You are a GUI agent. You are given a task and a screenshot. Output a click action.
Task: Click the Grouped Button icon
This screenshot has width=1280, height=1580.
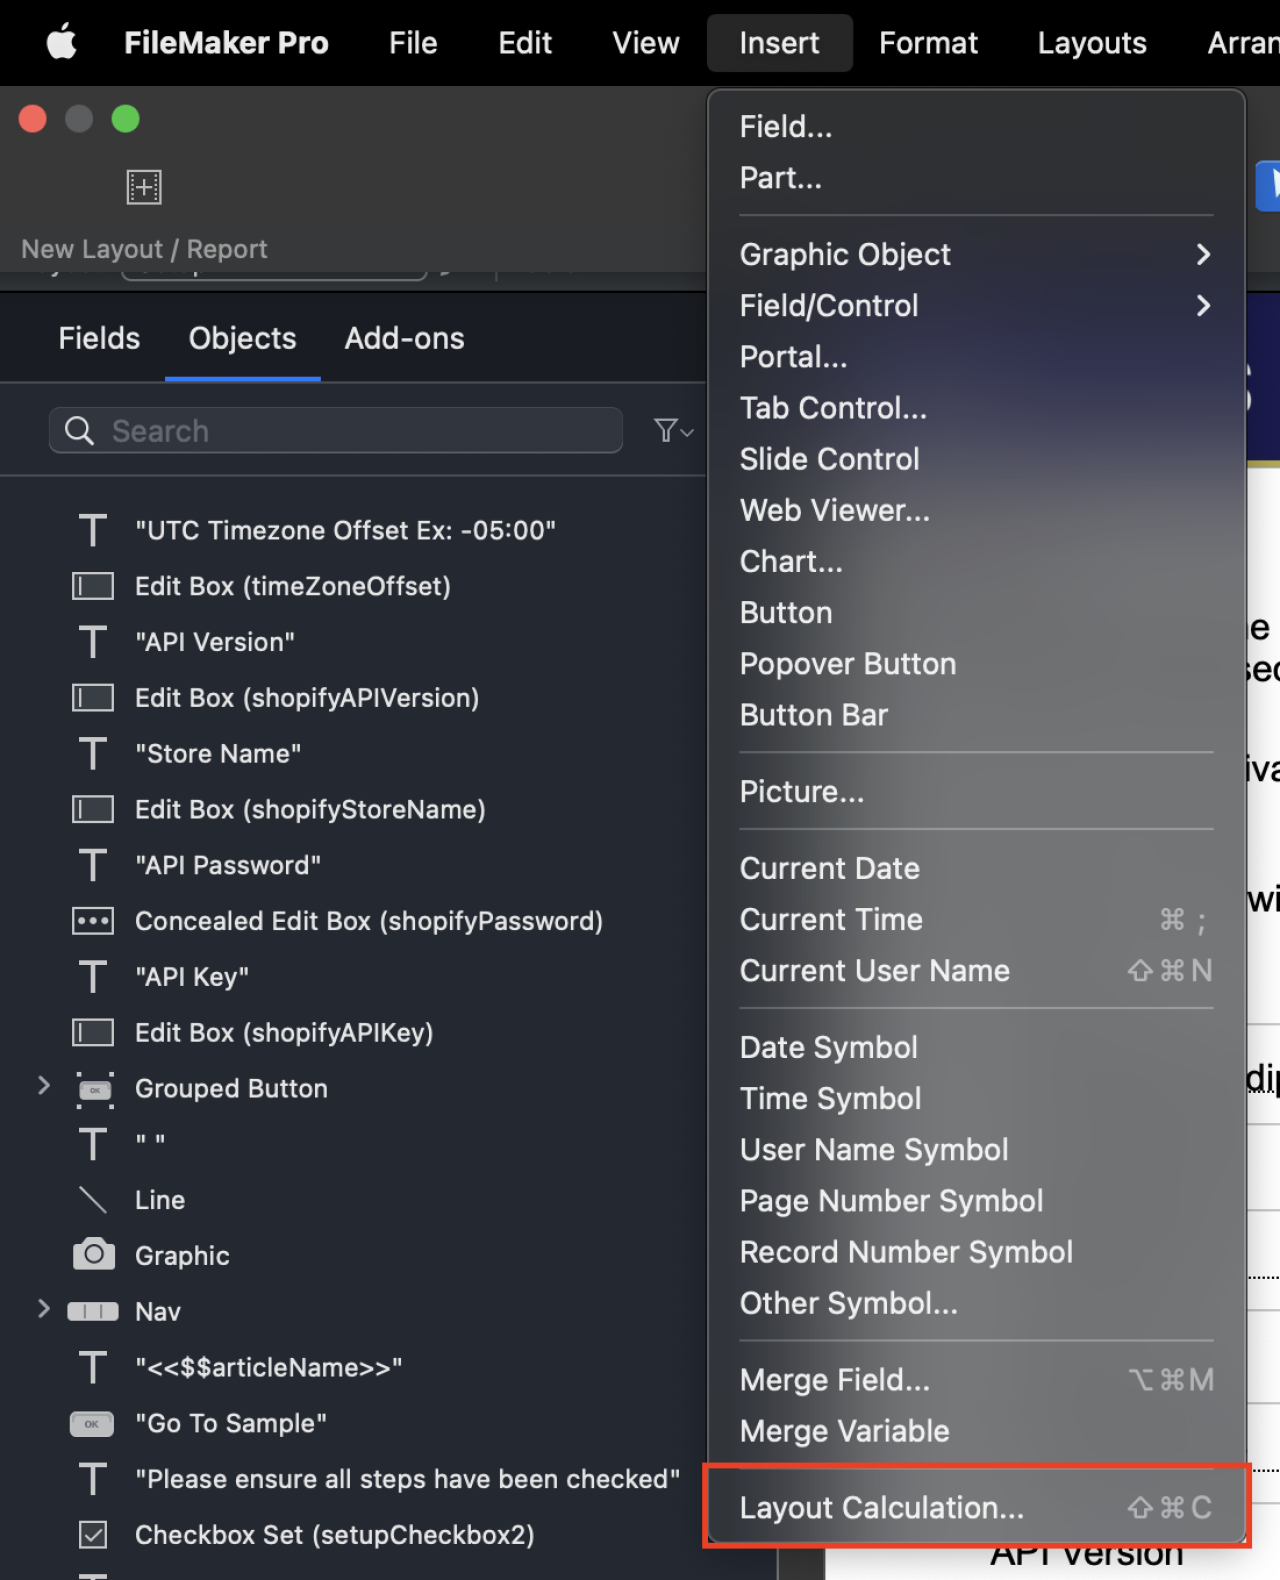point(95,1089)
